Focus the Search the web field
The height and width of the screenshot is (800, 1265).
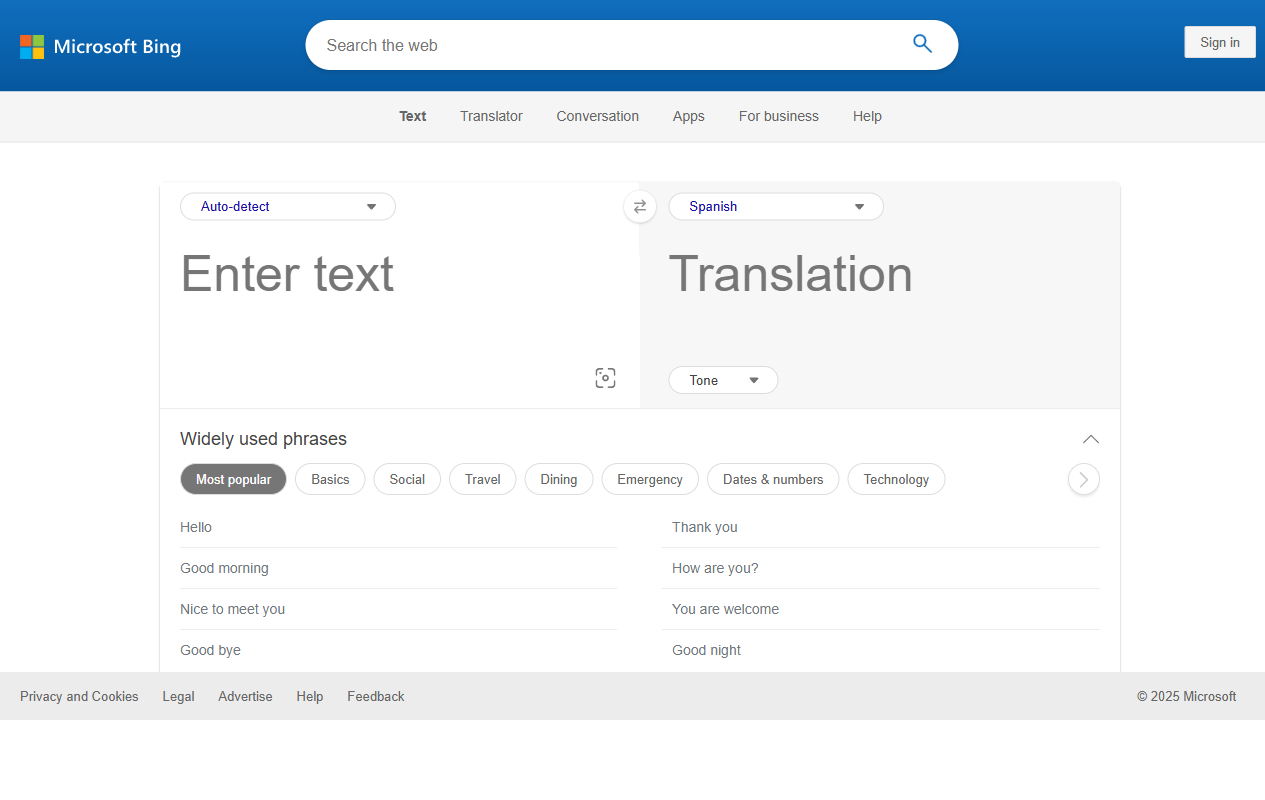(600, 45)
